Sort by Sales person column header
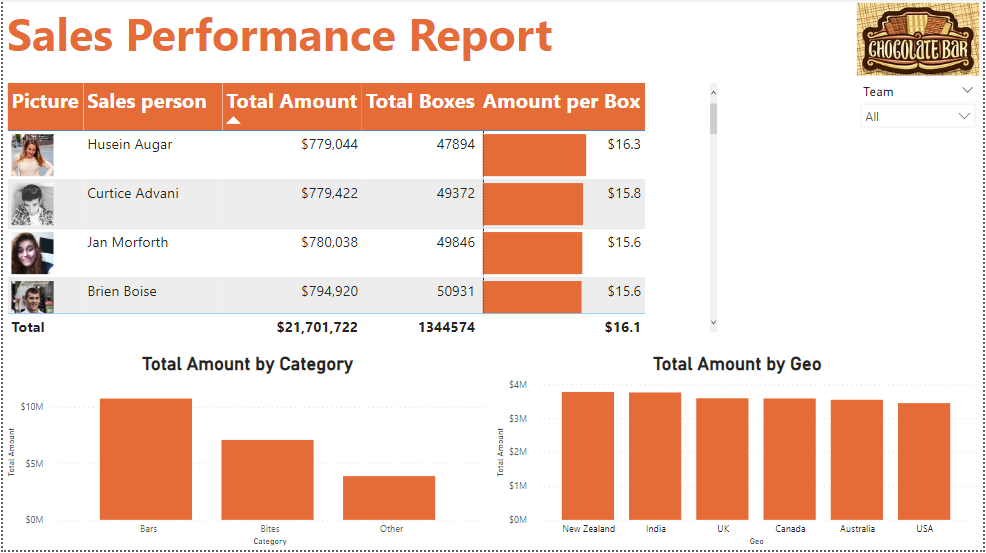The height and width of the screenshot is (553, 986). click(x=147, y=102)
